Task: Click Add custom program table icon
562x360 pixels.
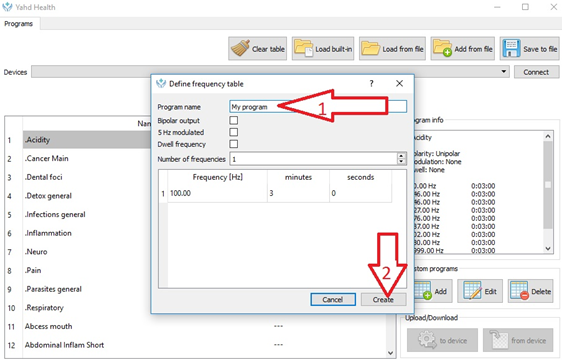Action: pos(423,291)
